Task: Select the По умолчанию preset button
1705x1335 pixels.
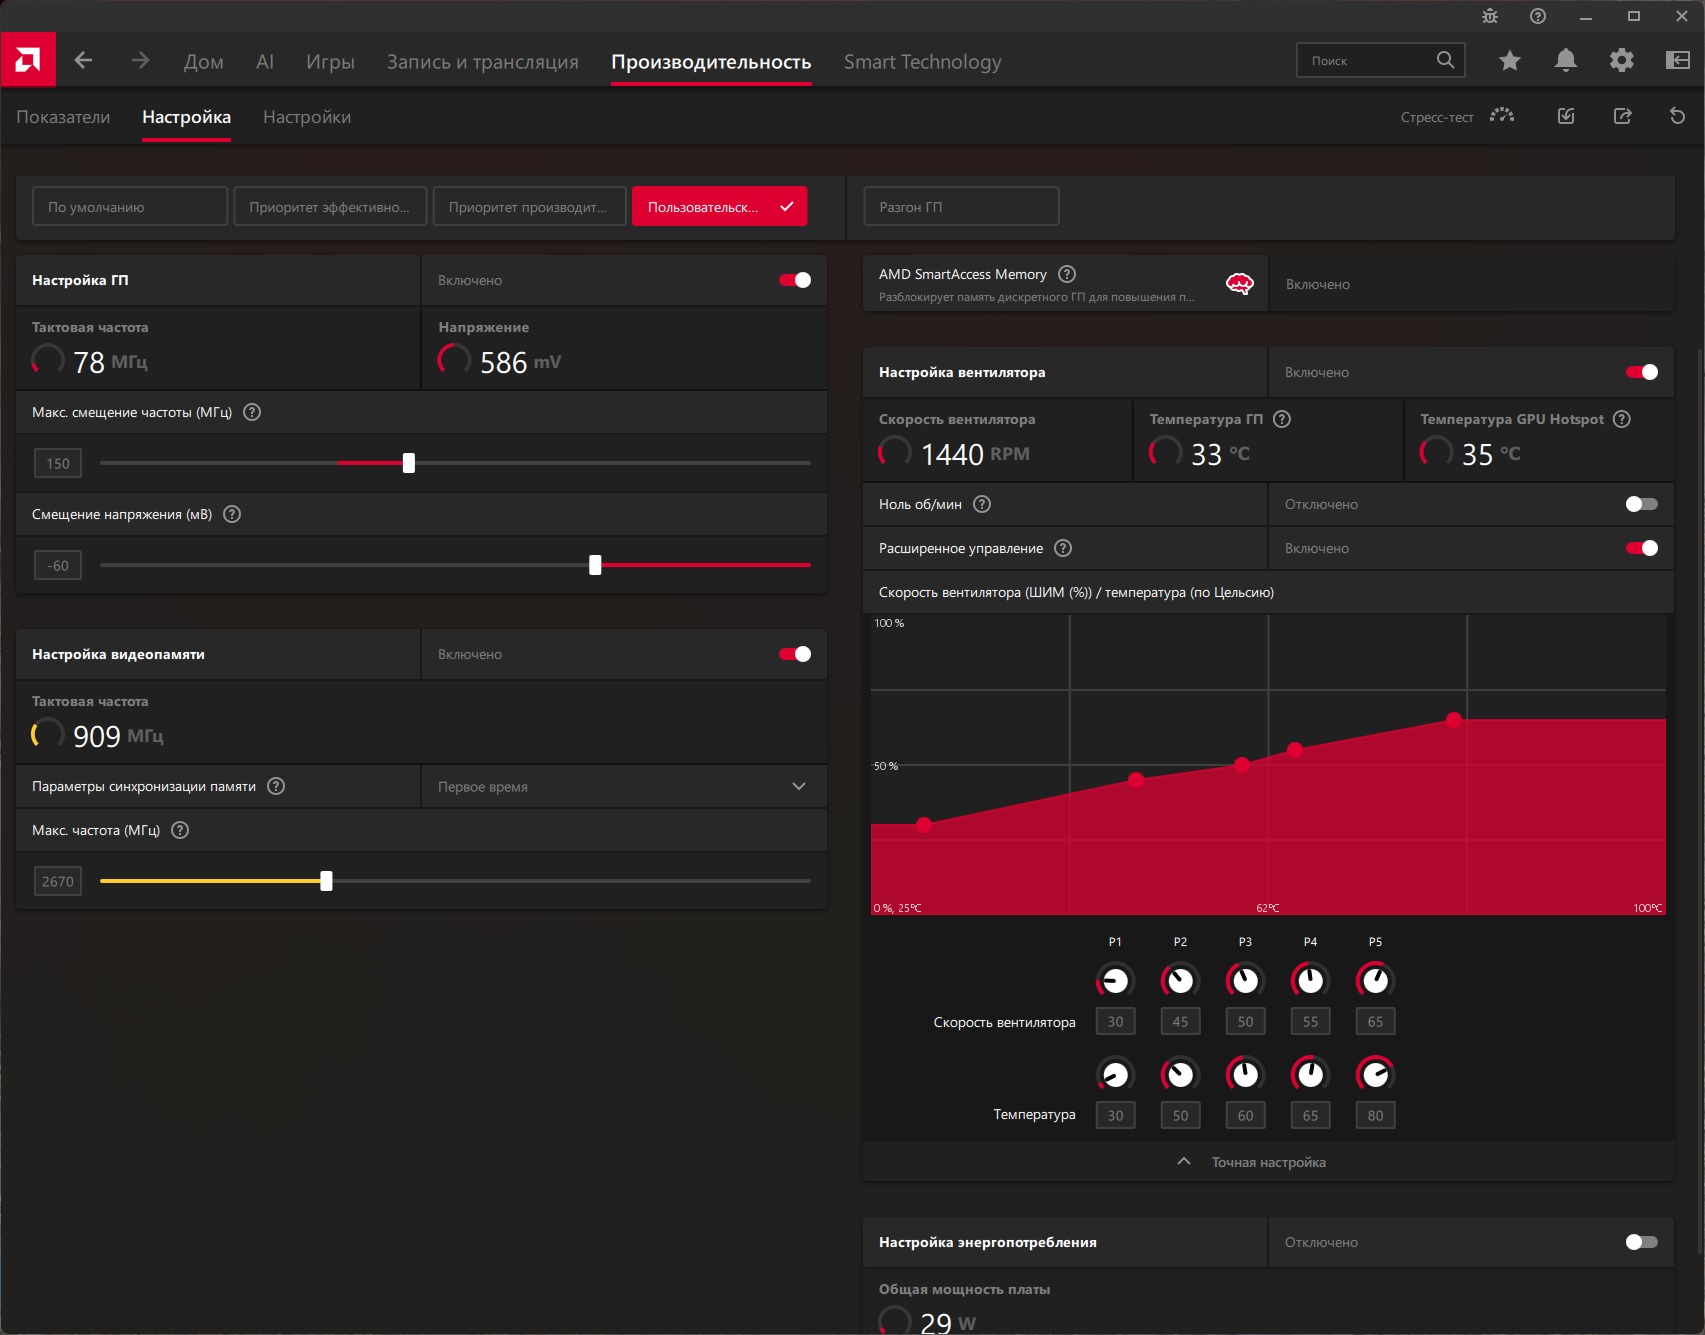Action: click(x=130, y=207)
